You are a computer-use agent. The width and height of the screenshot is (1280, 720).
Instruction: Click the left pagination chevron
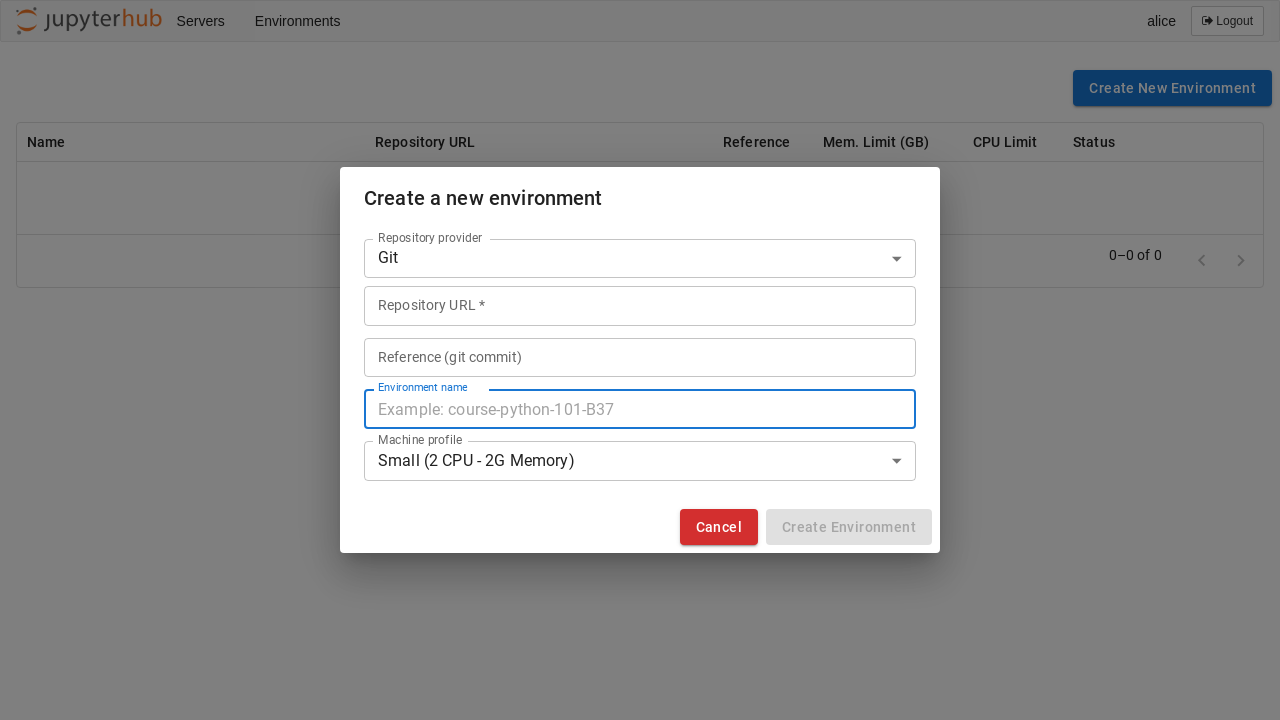coord(1201,260)
